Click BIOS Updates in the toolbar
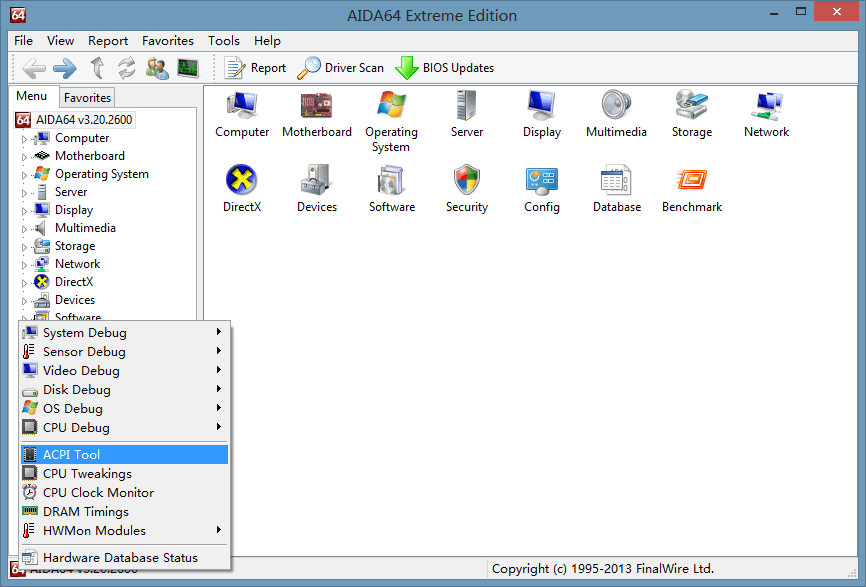The width and height of the screenshot is (866, 587). coord(445,68)
